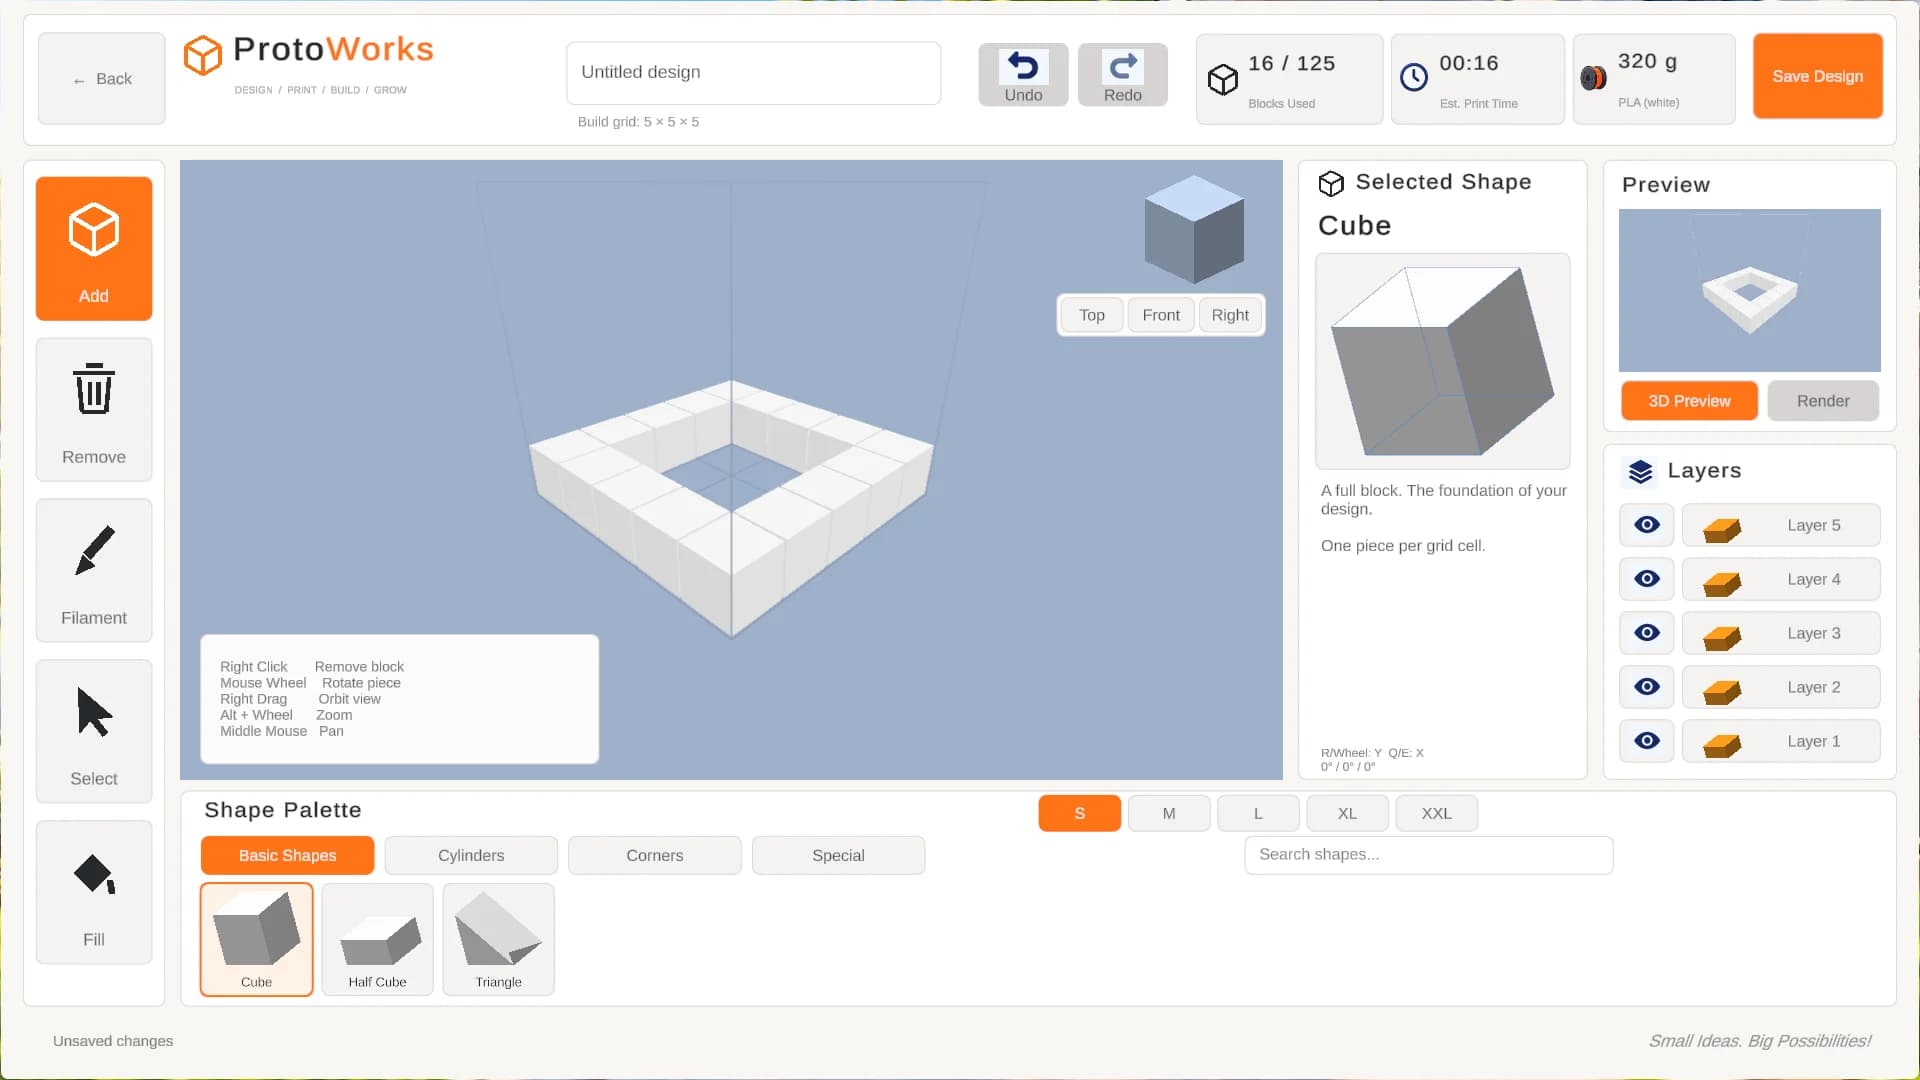Open the Cylinders shape tab
This screenshot has width=1920, height=1080.
coord(471,855)
